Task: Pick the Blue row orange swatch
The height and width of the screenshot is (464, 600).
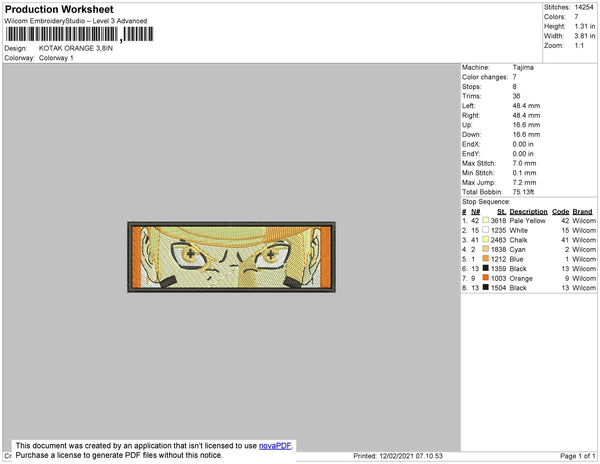Action: coord(486,259)
